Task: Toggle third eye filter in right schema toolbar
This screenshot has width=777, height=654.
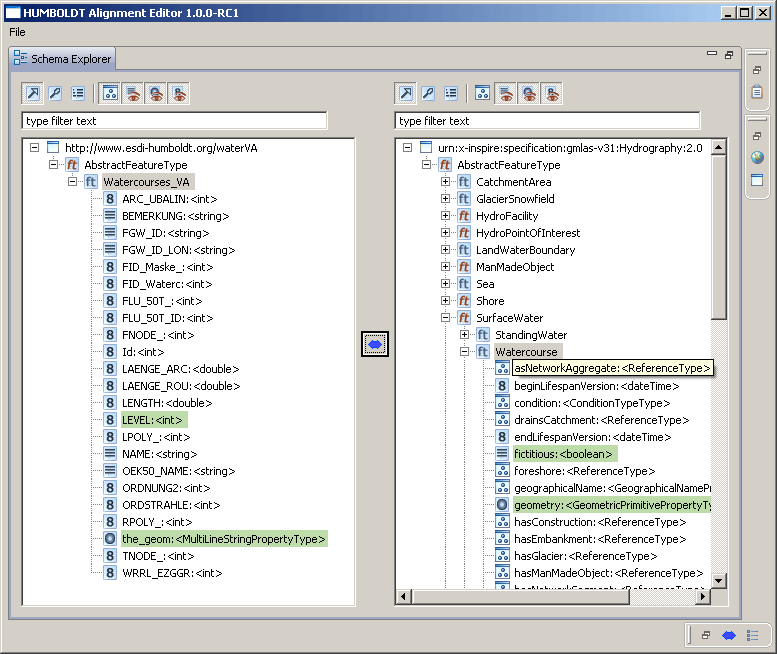Action: click(x=552, y=93)
